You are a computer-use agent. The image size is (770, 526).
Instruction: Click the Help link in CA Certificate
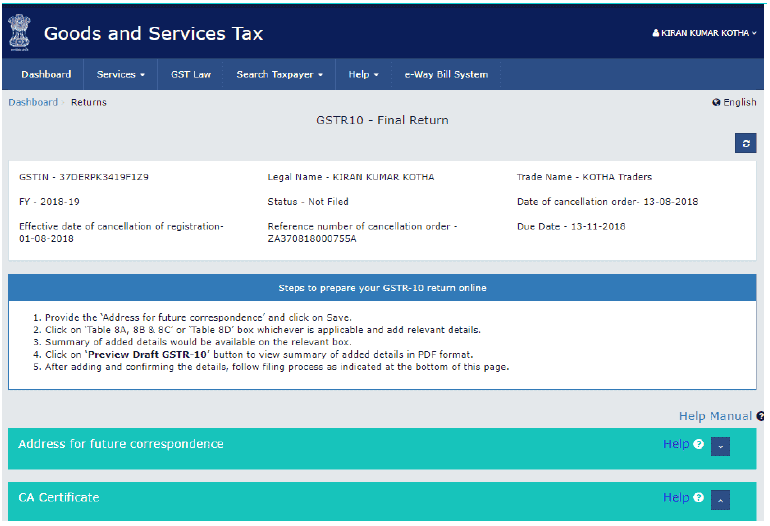(676, 498)
